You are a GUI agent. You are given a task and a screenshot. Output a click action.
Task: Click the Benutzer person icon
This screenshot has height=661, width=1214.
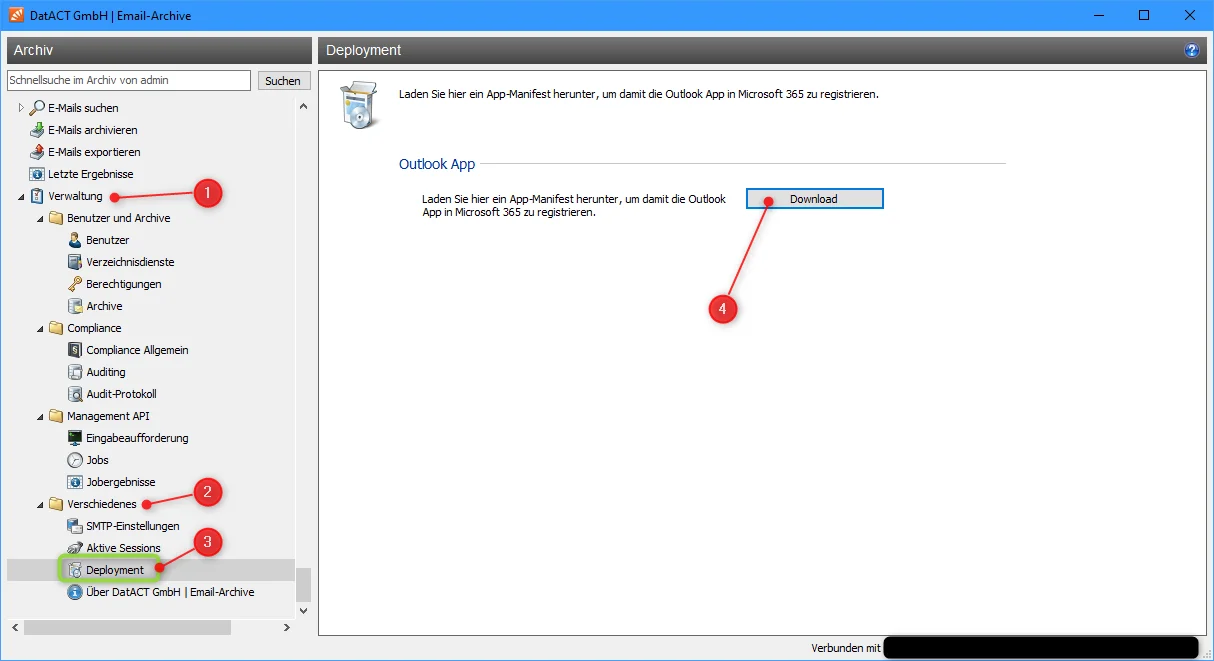(x=75, y=240)
